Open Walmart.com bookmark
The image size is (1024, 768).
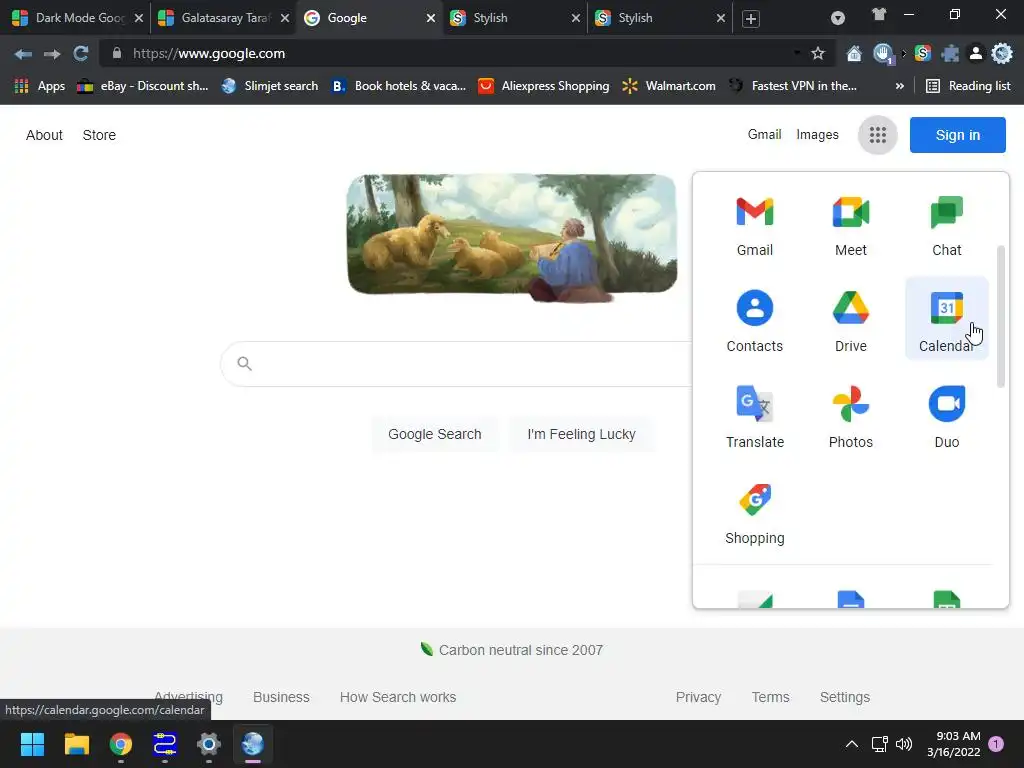[x=669, y=86]
